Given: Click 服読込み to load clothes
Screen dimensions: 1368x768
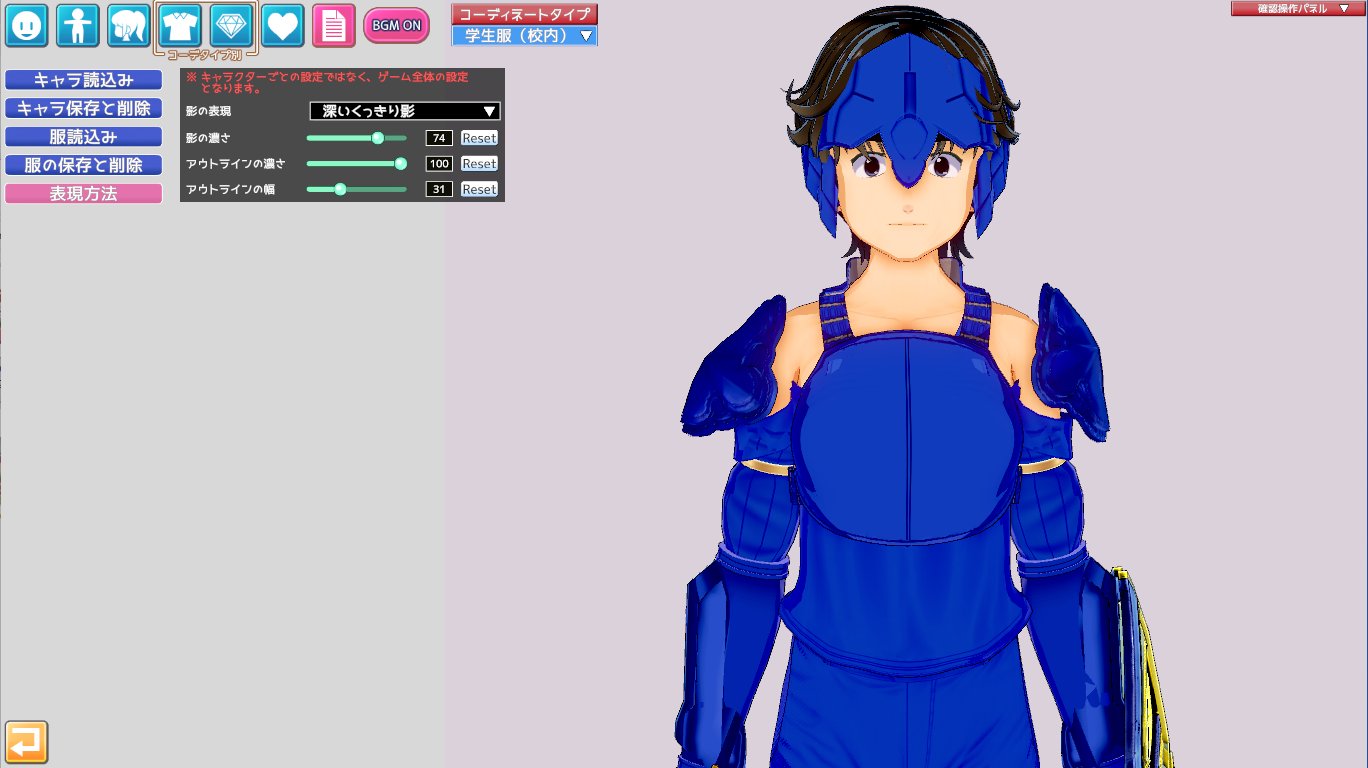Looking at the screenshot, I should click(x=83, y=137).
